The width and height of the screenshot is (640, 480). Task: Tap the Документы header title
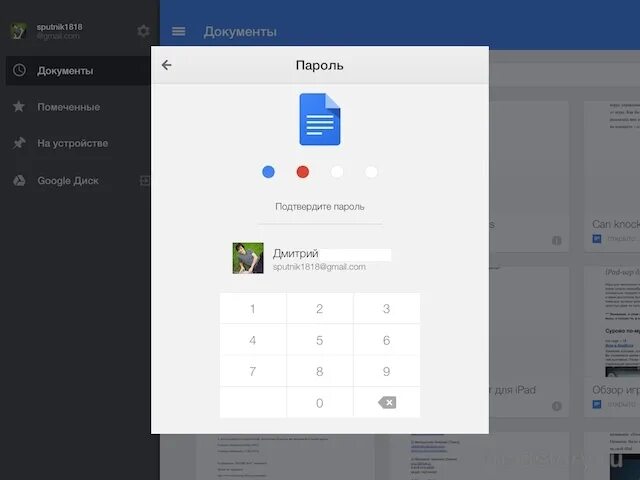(240, 32)
